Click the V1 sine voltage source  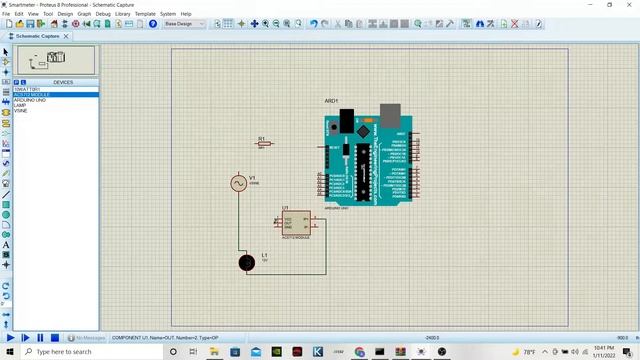tap(239, 183)
